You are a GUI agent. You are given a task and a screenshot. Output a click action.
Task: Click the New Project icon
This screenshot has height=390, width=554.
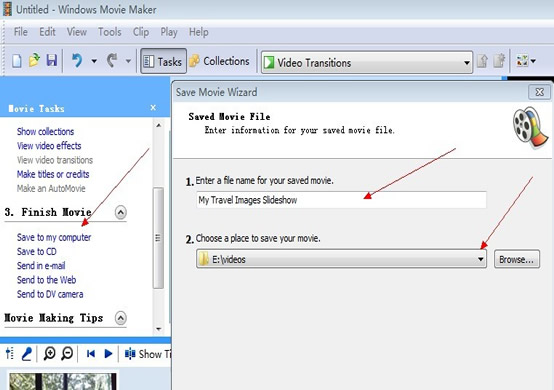tap(17, 61)
